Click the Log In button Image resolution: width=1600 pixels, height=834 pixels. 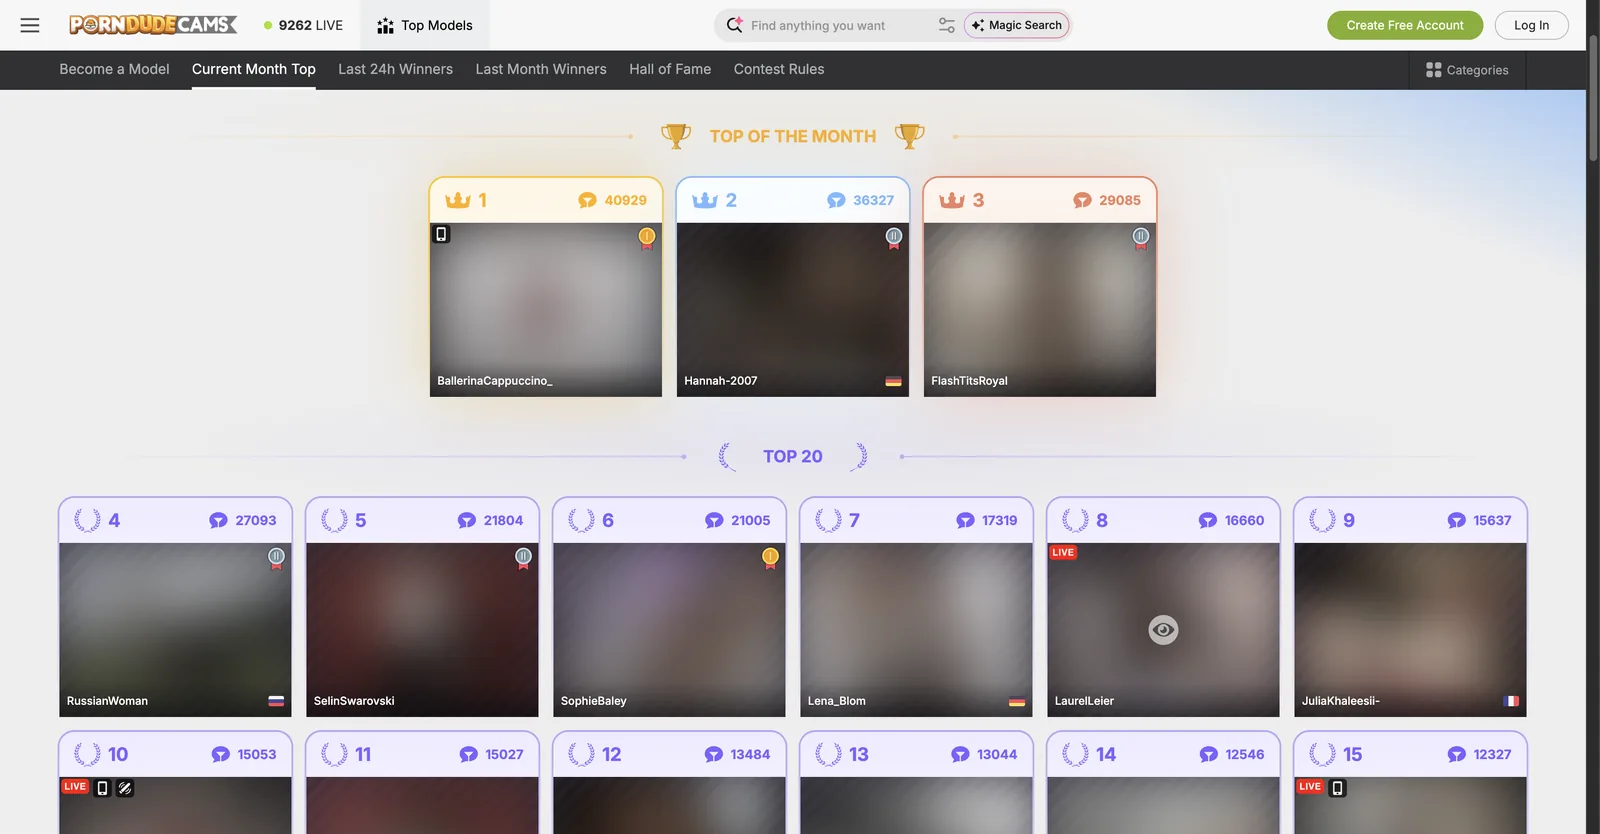point(1531,25)
